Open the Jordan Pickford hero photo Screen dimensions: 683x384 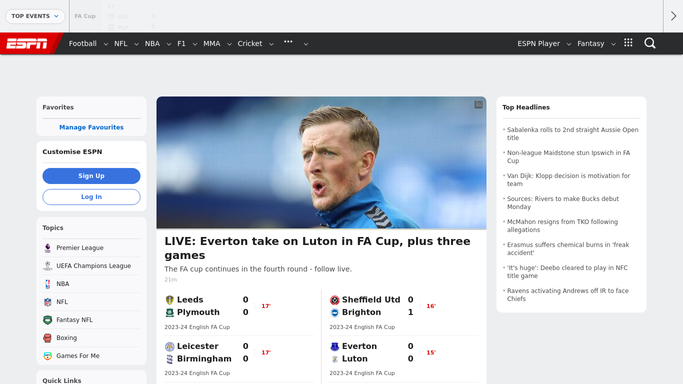[x=321, y=163]
